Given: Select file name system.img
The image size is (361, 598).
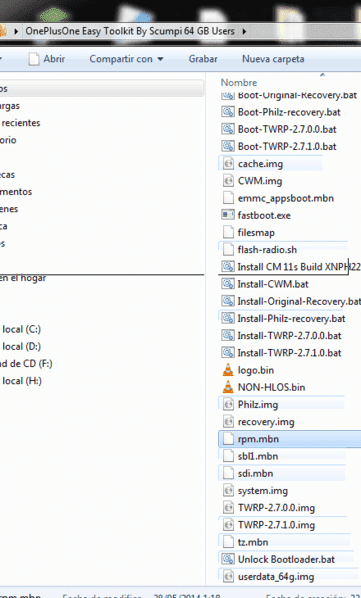Looking at the screenshot, I should point(263,490).
